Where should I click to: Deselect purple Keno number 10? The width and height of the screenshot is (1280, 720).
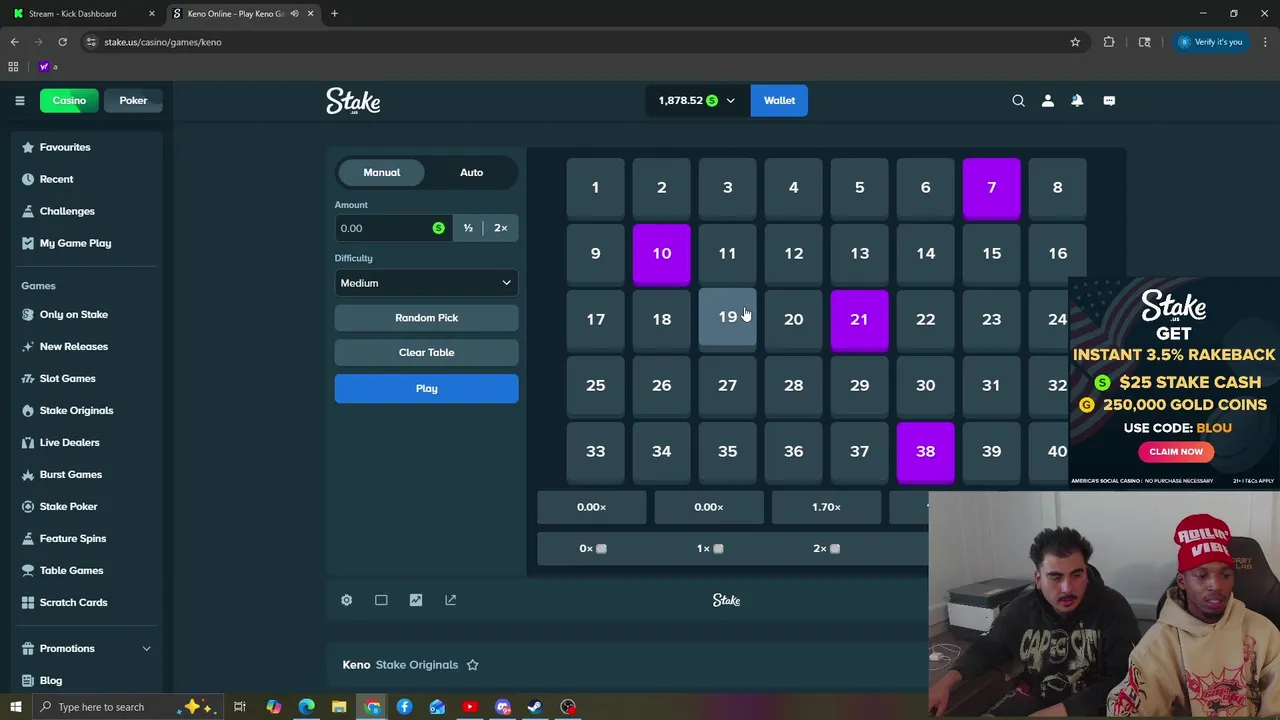click(x=661, y=253)
